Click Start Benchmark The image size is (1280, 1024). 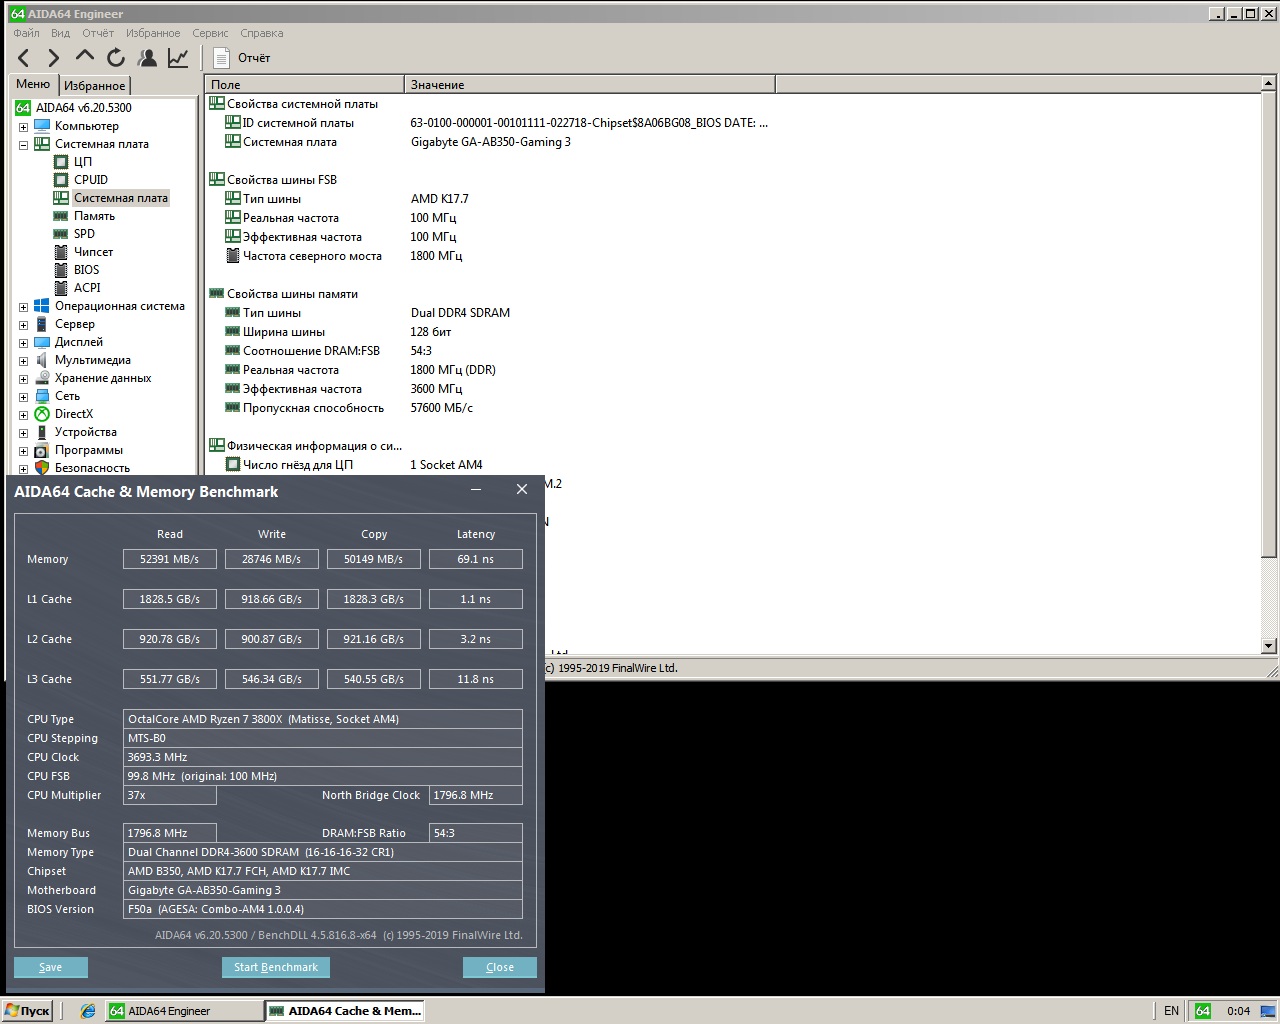(x=276, y=967)
